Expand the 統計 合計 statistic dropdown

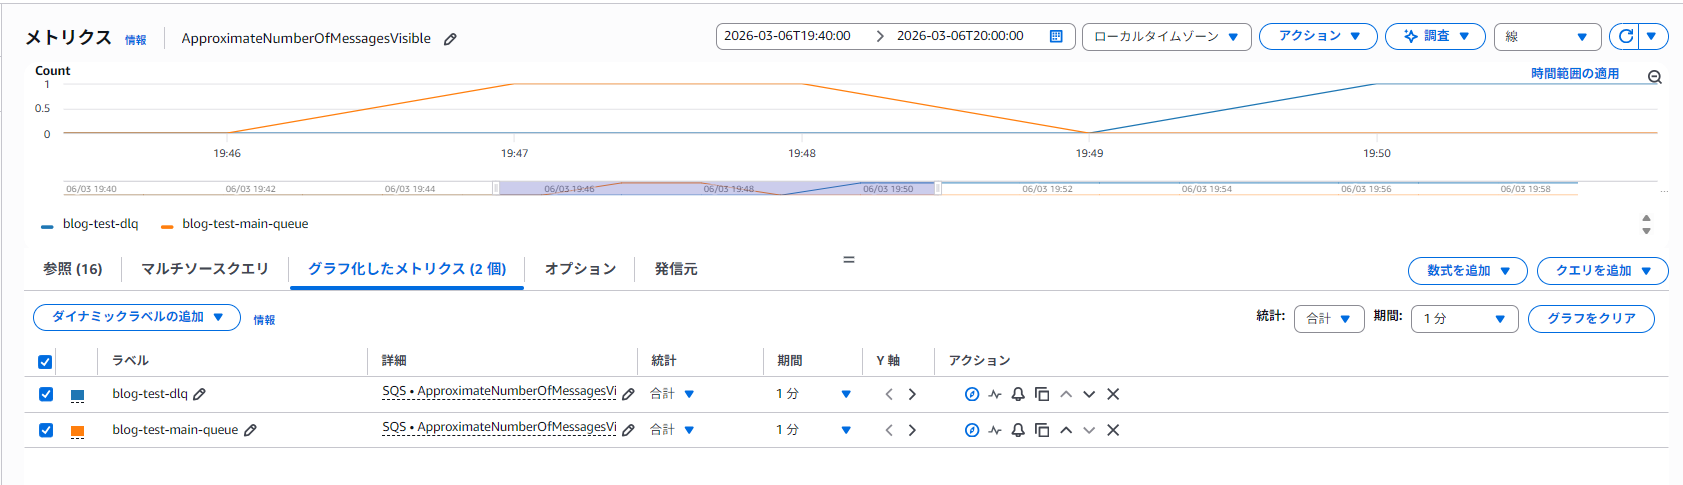point(1329,319)
